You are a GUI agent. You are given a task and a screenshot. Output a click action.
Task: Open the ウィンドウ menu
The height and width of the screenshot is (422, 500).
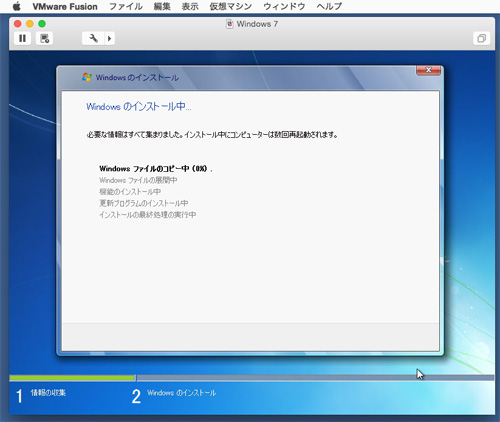point(284,6)
